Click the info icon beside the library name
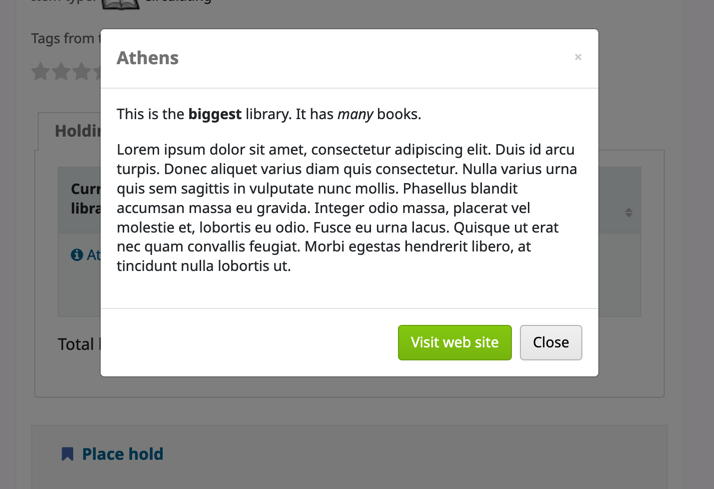 click(x=77, y=255)
